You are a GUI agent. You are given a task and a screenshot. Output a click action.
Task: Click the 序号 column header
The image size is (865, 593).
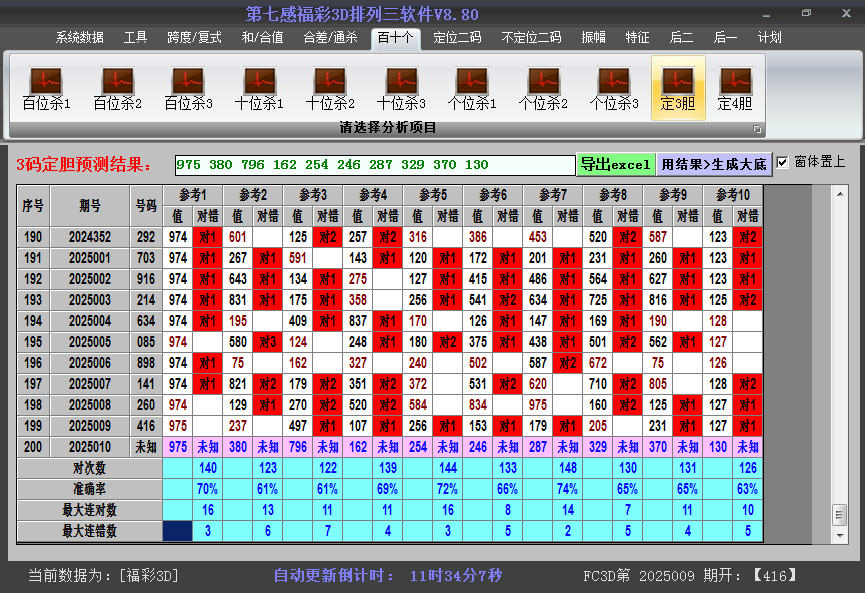pos(33,206)
